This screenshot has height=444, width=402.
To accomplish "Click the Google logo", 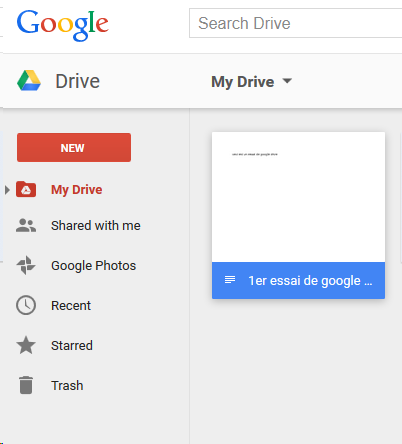I will coord(63,25).
